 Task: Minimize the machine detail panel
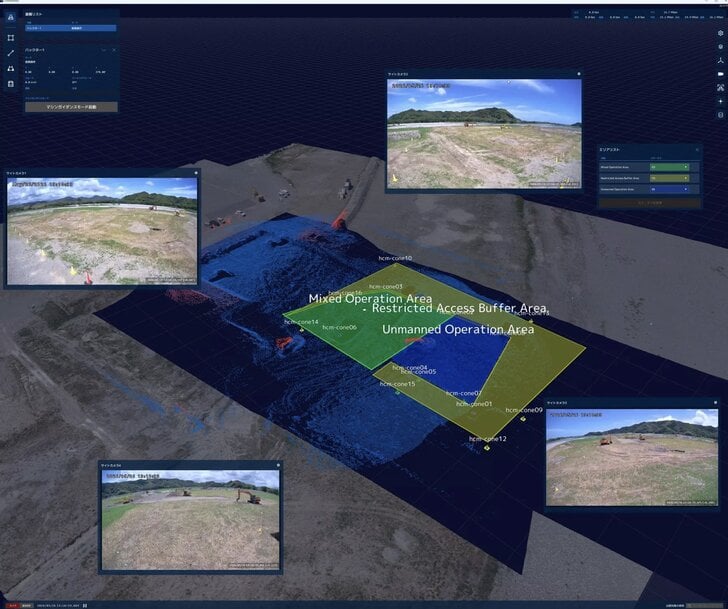[104, 50]
